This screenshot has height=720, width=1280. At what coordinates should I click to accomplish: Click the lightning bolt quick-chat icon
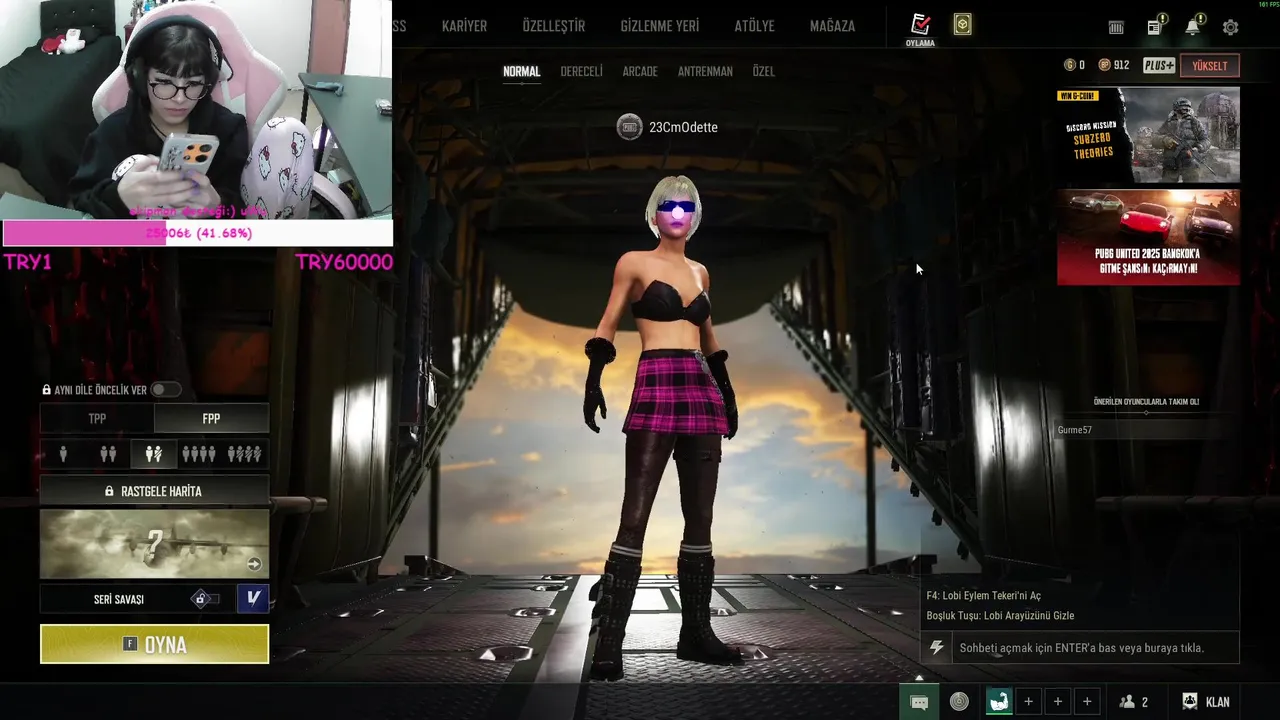[x=937, y=648]
